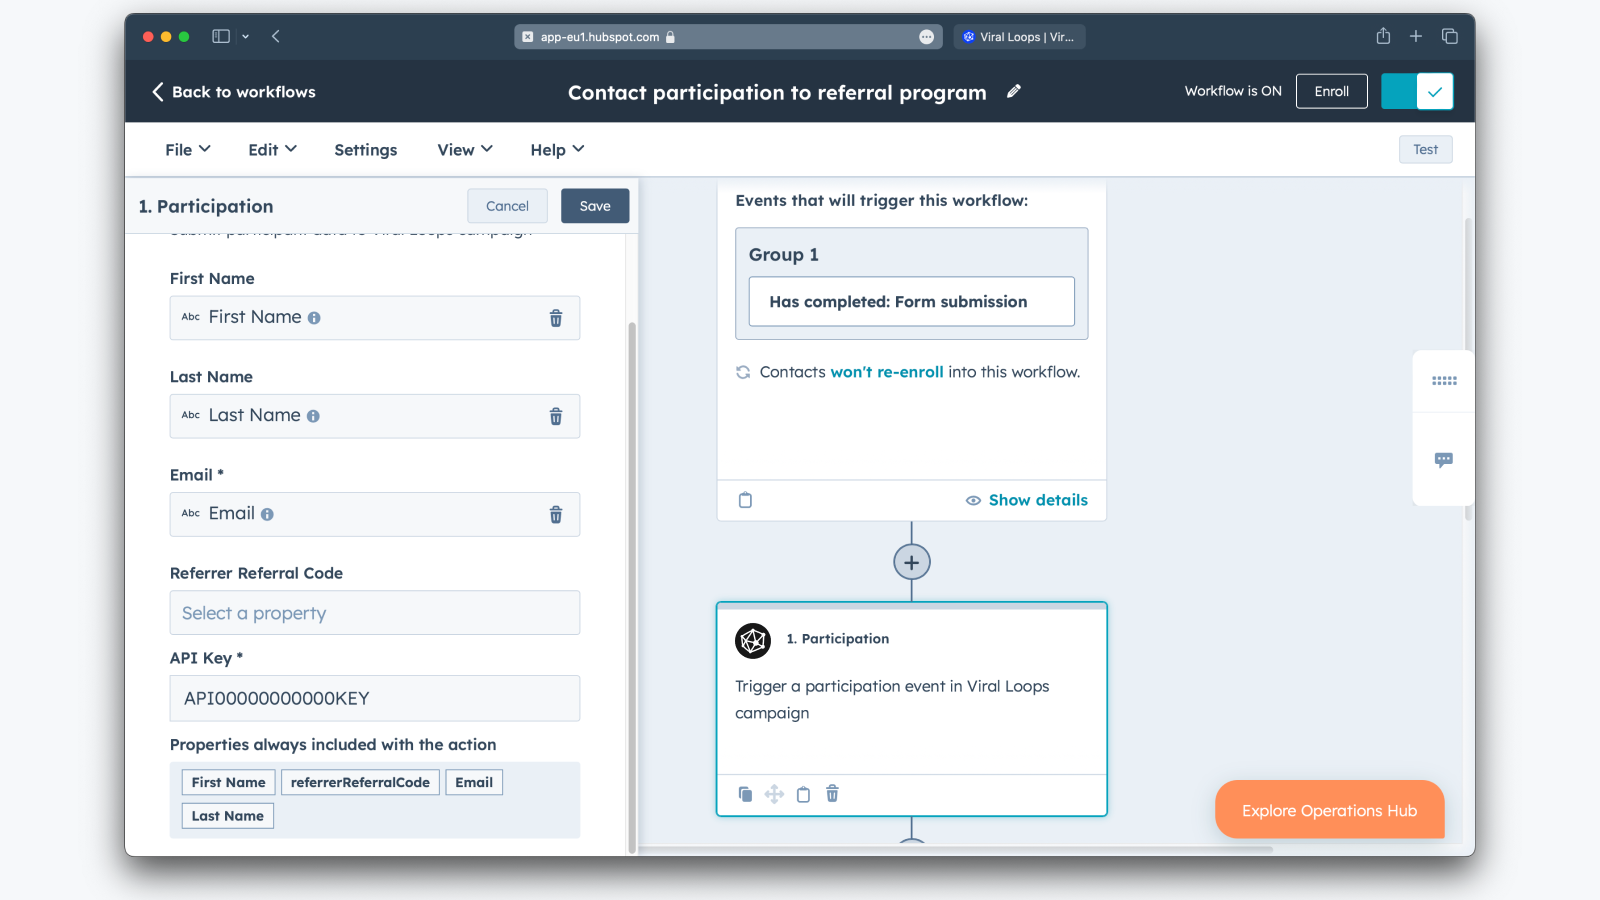This screenshot has width=1600, height=900.
Task: Clone the Participation action card
Action: (745, 793)
